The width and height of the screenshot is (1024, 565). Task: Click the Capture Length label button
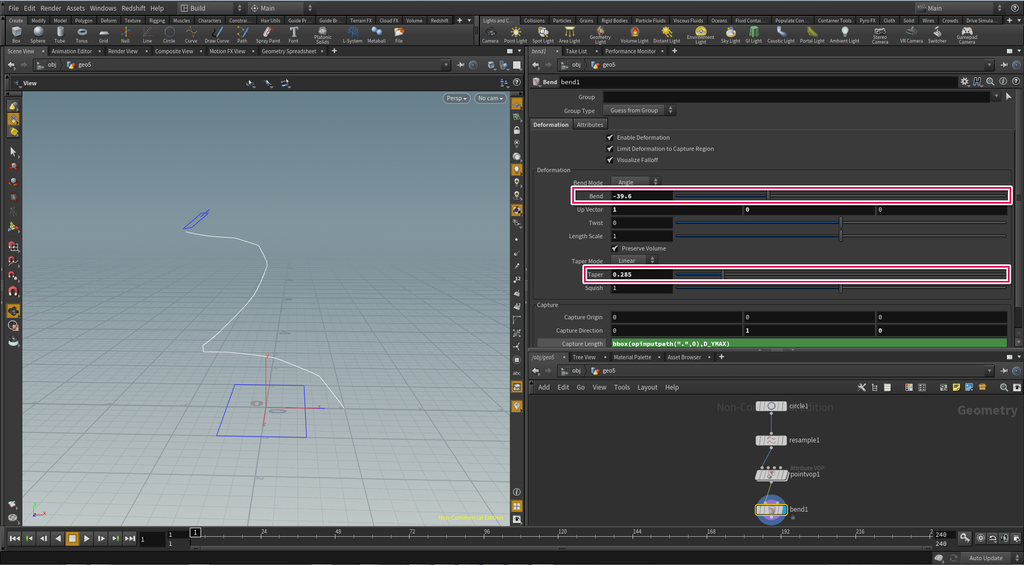click(573, 344)
